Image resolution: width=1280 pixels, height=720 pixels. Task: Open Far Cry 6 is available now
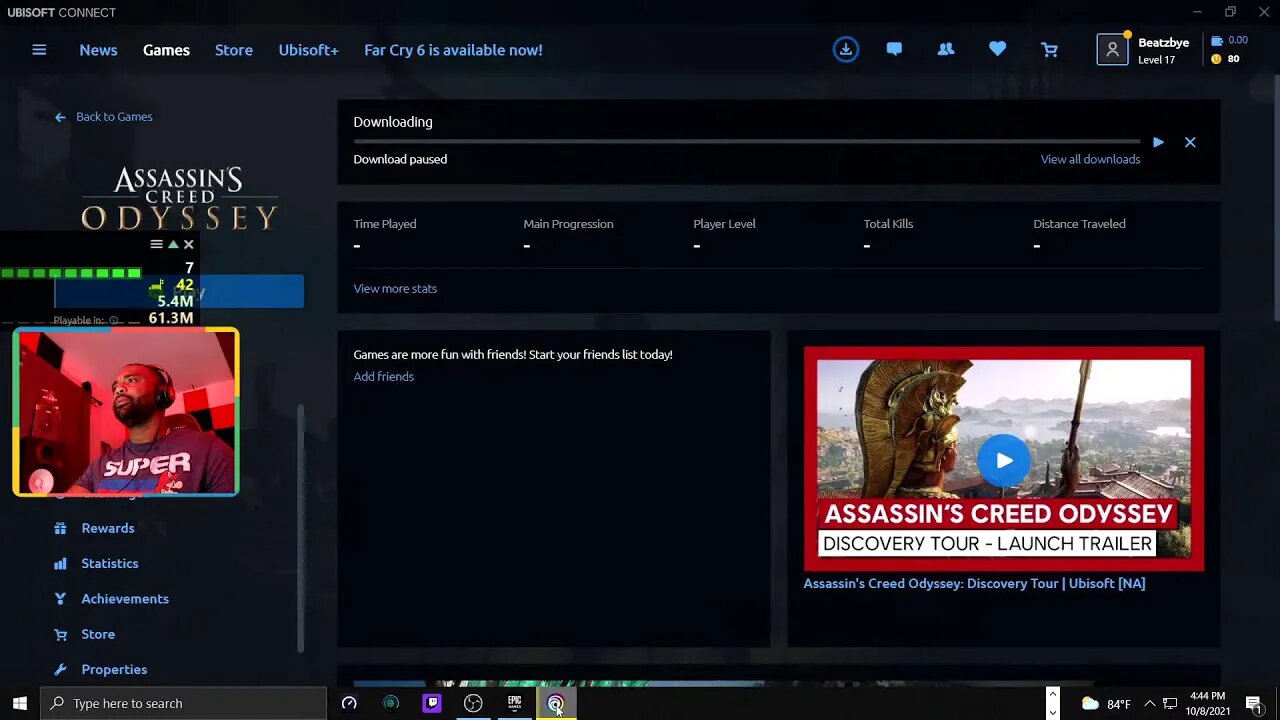453,50
